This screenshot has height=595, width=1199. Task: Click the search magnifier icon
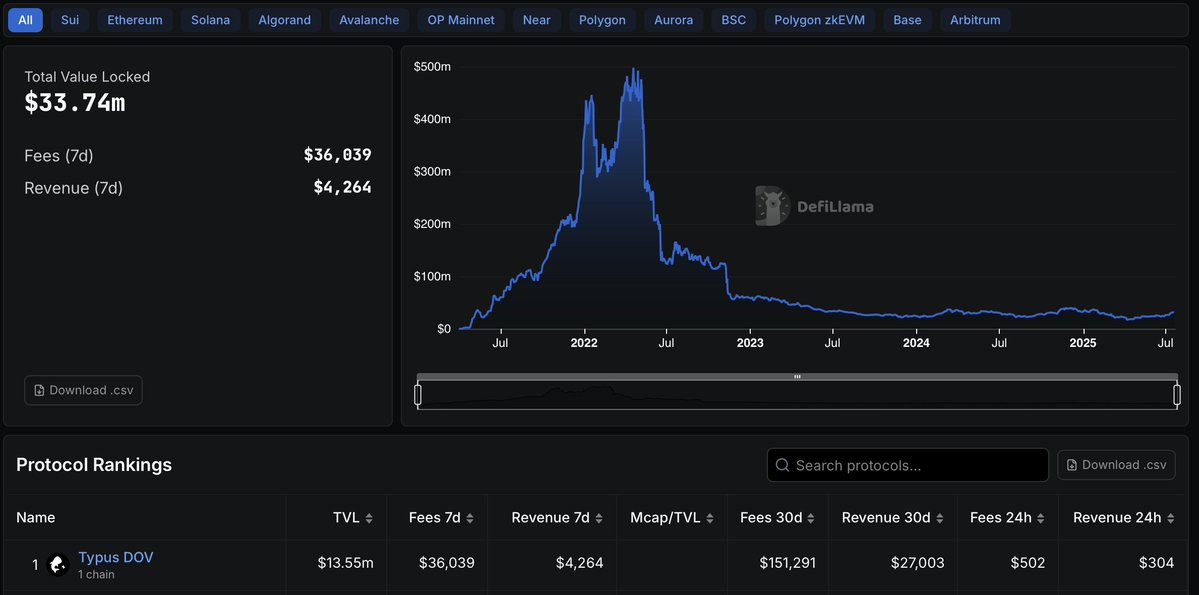[782, 465]
